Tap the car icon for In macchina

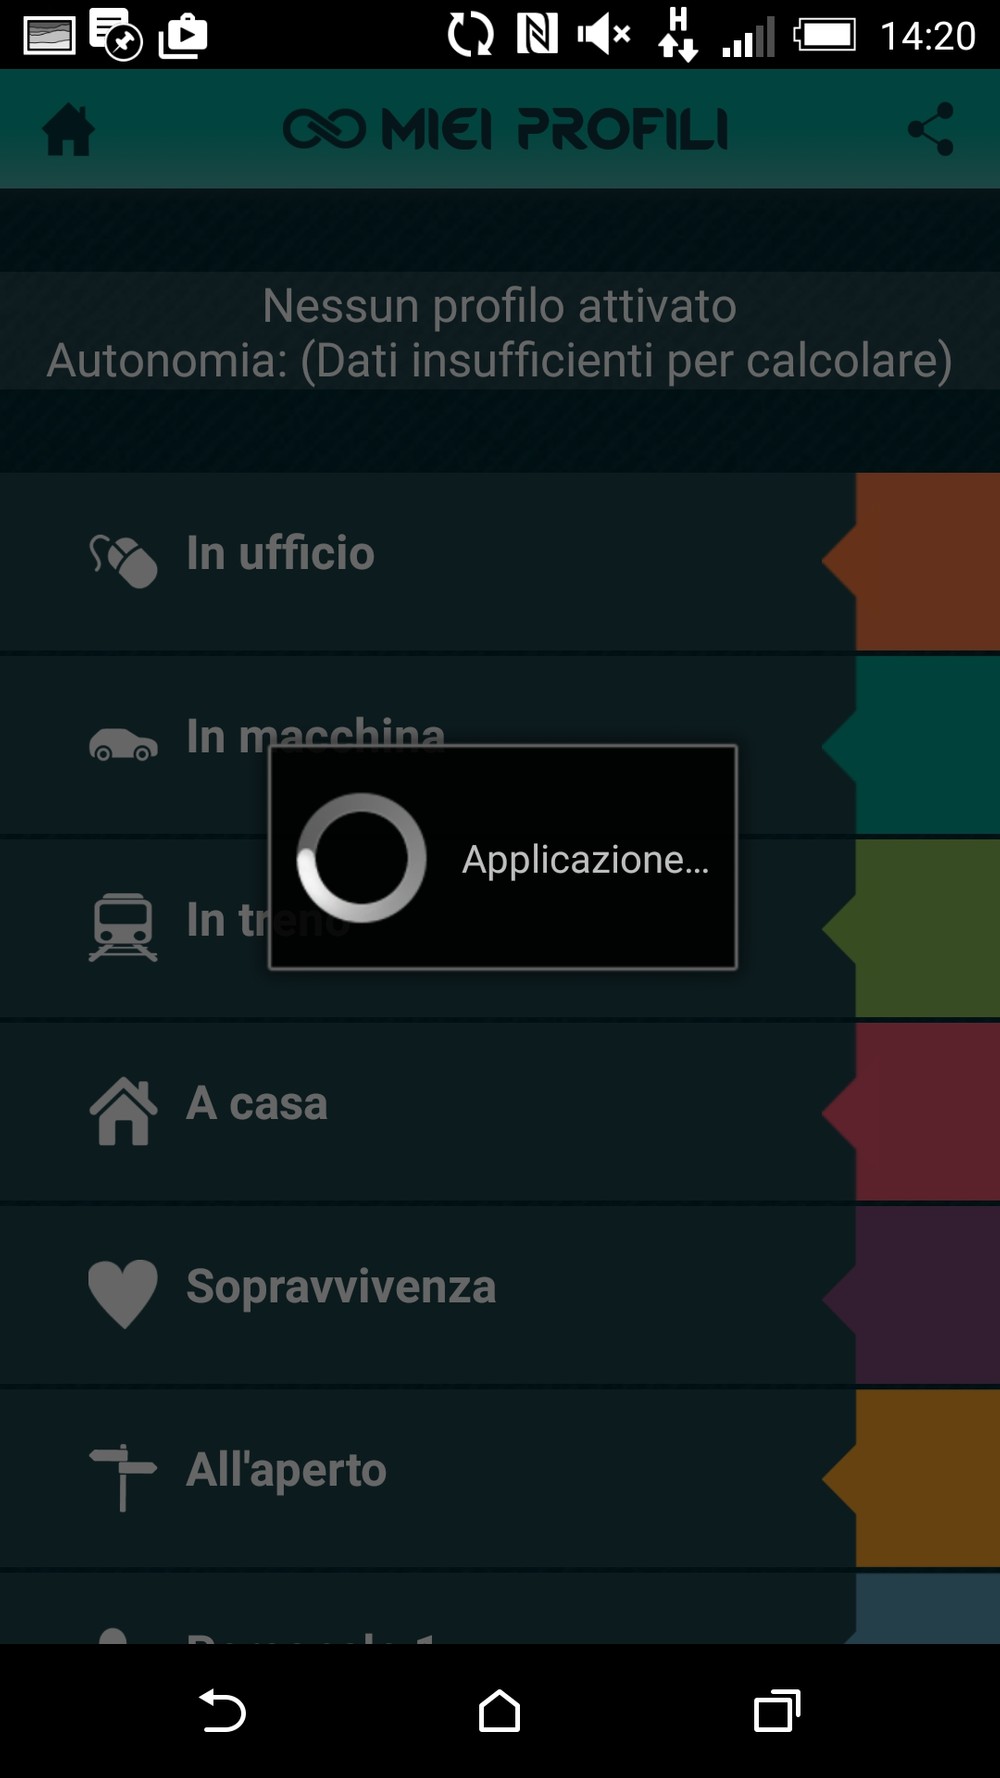click(123, 744)
